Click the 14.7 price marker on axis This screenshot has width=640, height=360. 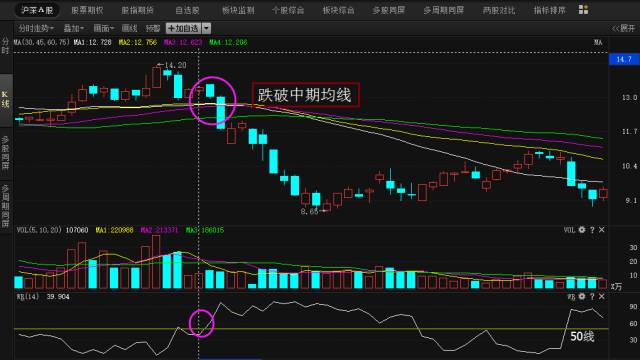[x=624, y=60]
